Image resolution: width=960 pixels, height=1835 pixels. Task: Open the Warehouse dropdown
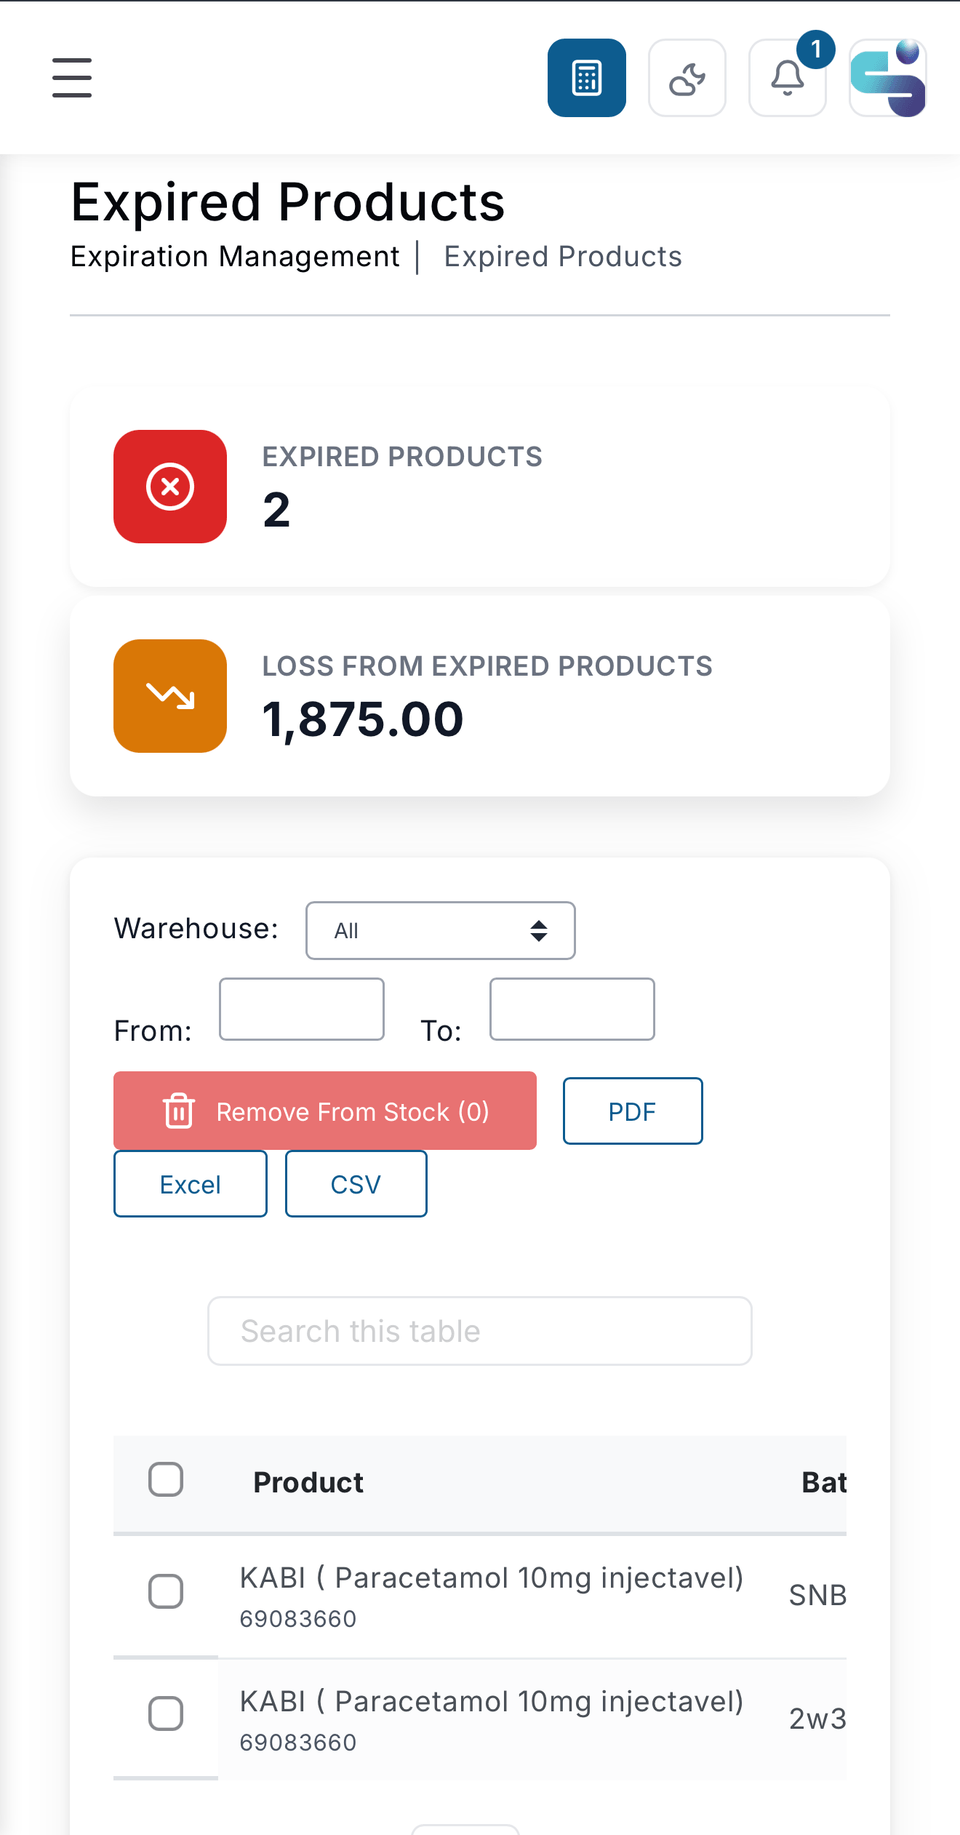(440, 931)
